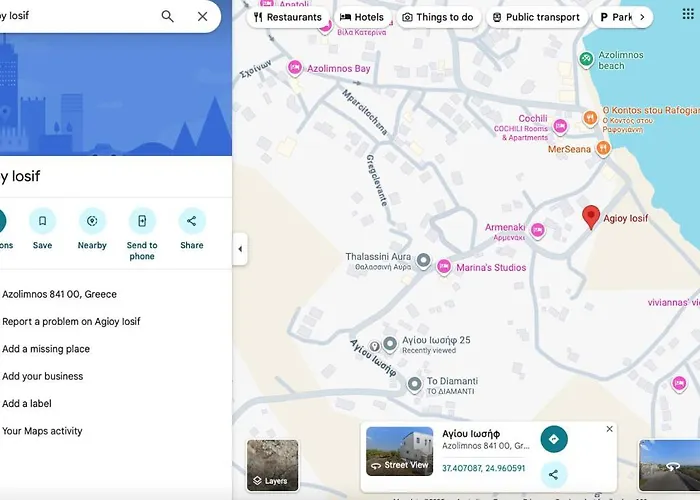Select the red Agioy Iosif map pin
Viewport: 700px width, 500px height.
tap(591, 217)
